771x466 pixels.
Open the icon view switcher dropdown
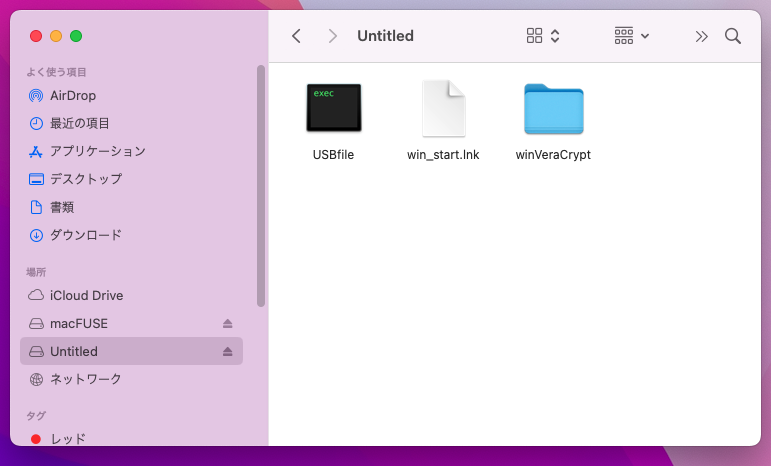[543, 36]
